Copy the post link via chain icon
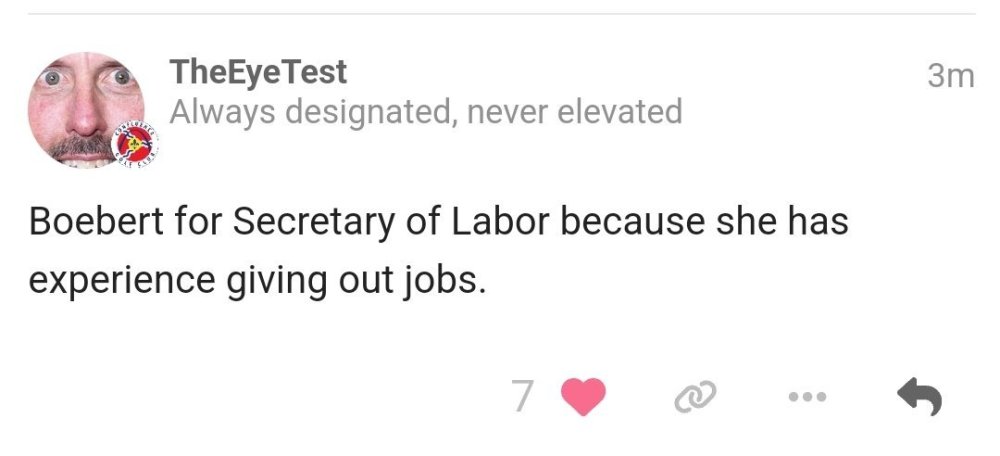This screenshot has height=456, width=1000. coord(690,398)
